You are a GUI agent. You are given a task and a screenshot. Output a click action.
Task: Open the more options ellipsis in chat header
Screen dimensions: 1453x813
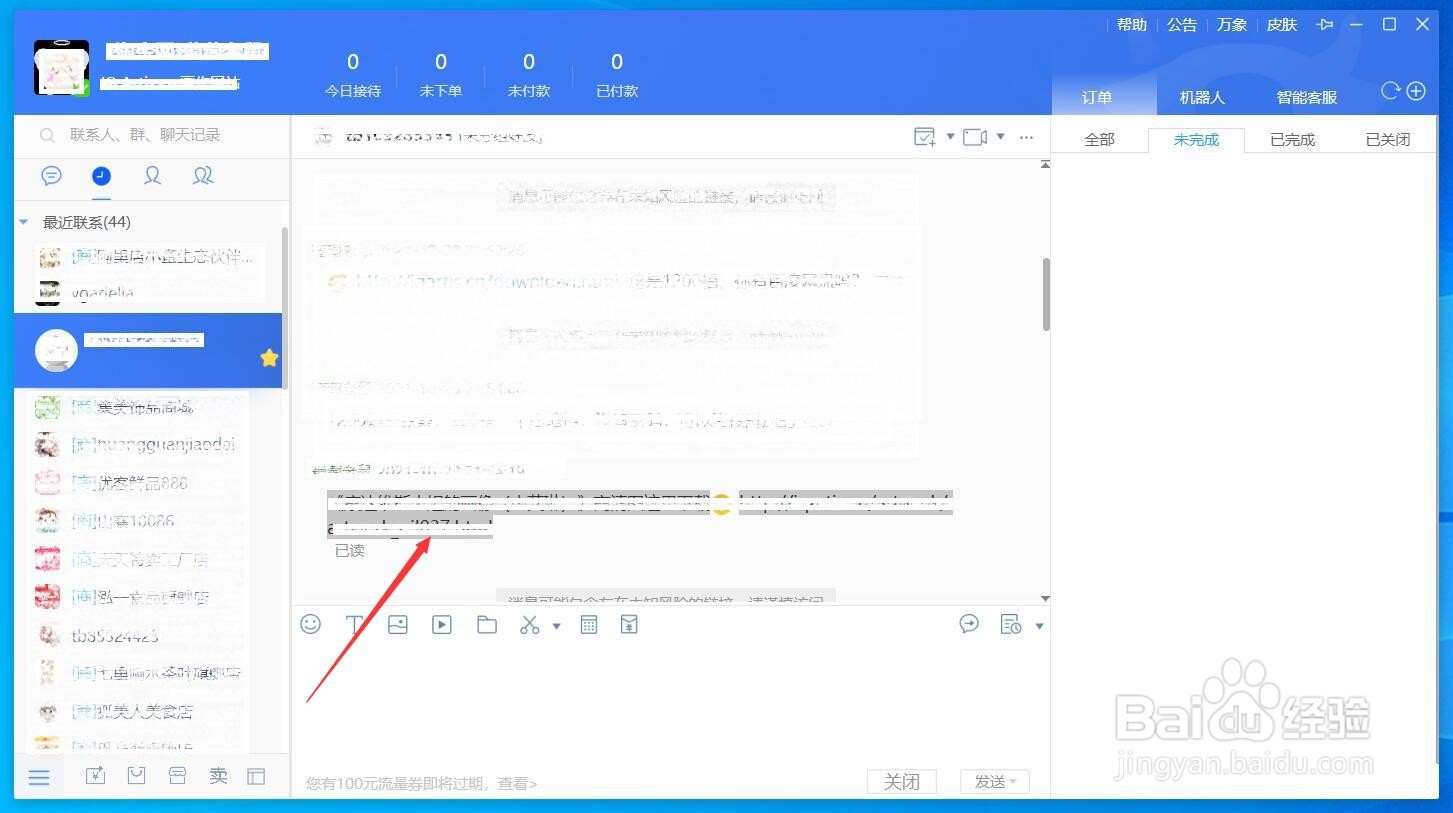pos(1026,137)
